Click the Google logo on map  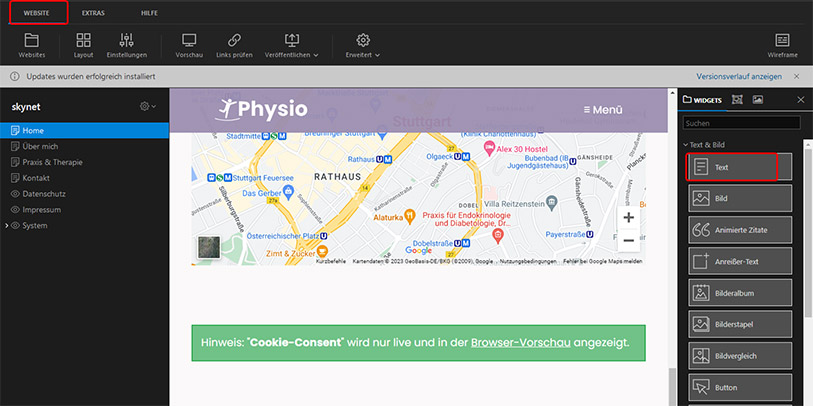pos(418,250)
